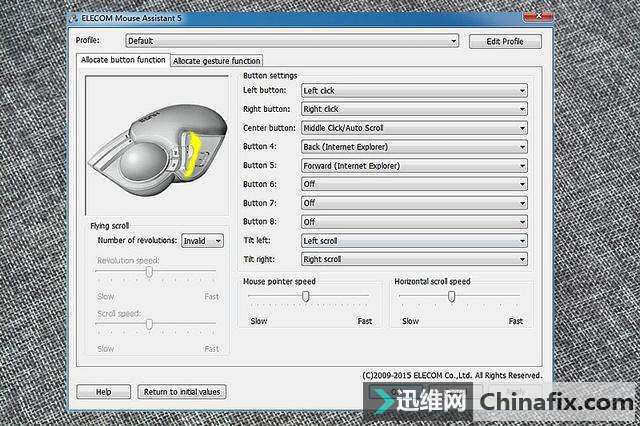Expand the Button 5 function dropdown
The width and height of the screenshot is (640, 426).
point(414,166)
